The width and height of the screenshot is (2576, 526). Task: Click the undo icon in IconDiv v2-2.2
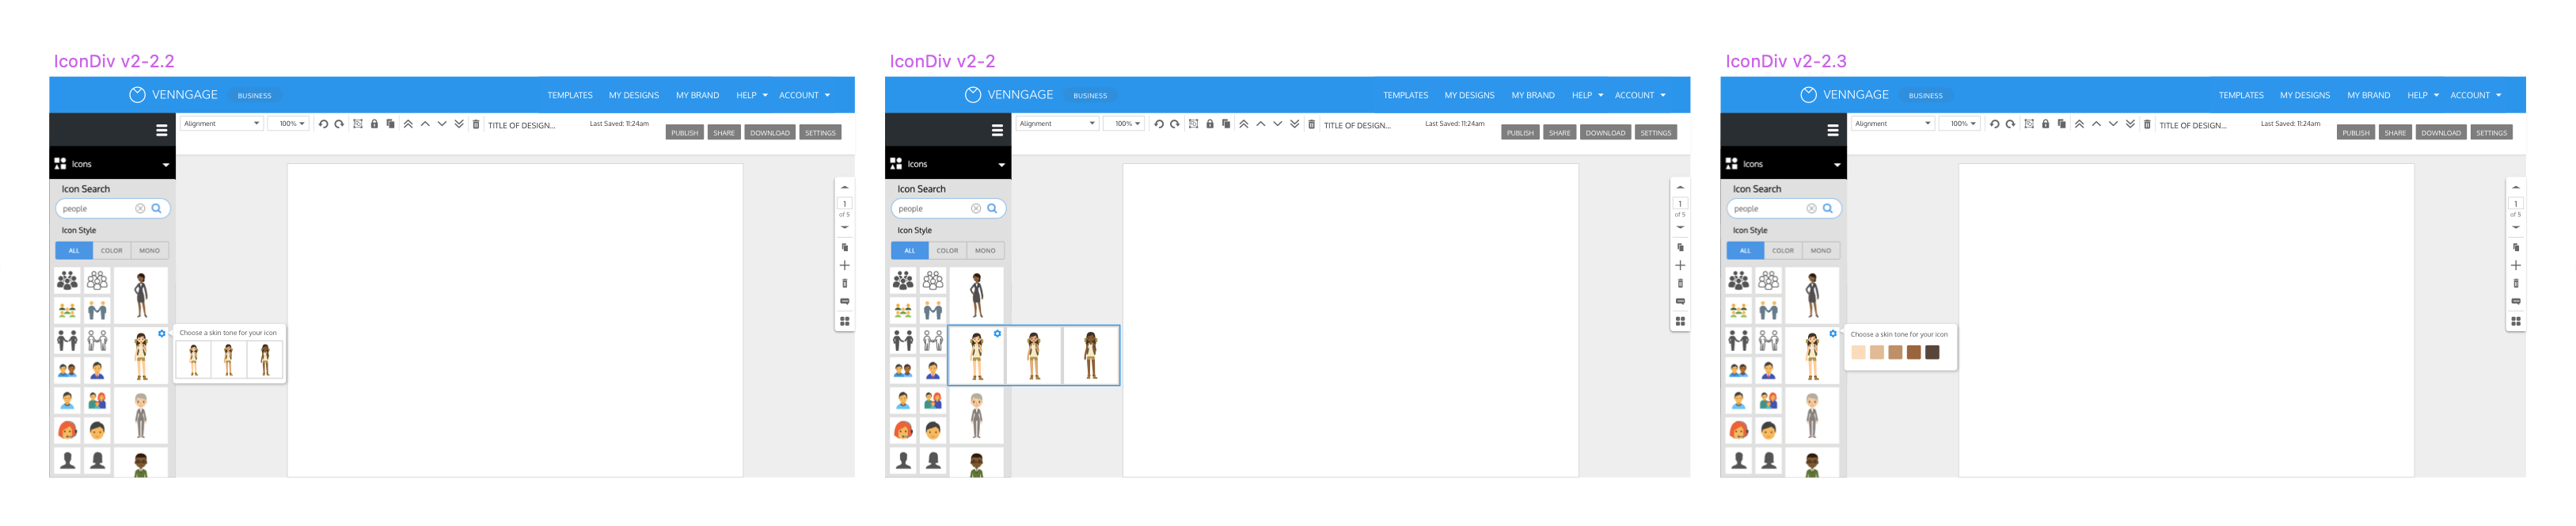click(323, 124)
